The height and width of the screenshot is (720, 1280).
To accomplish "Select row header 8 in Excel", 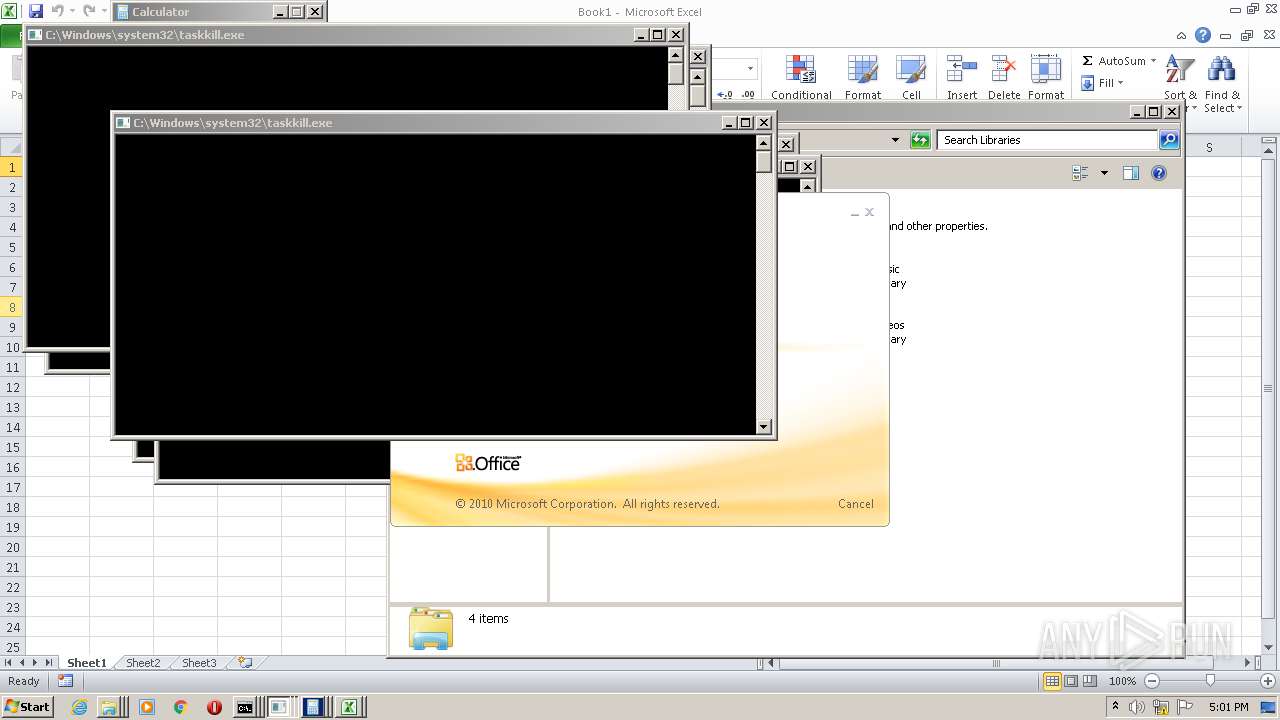I will tap(12, 307).
